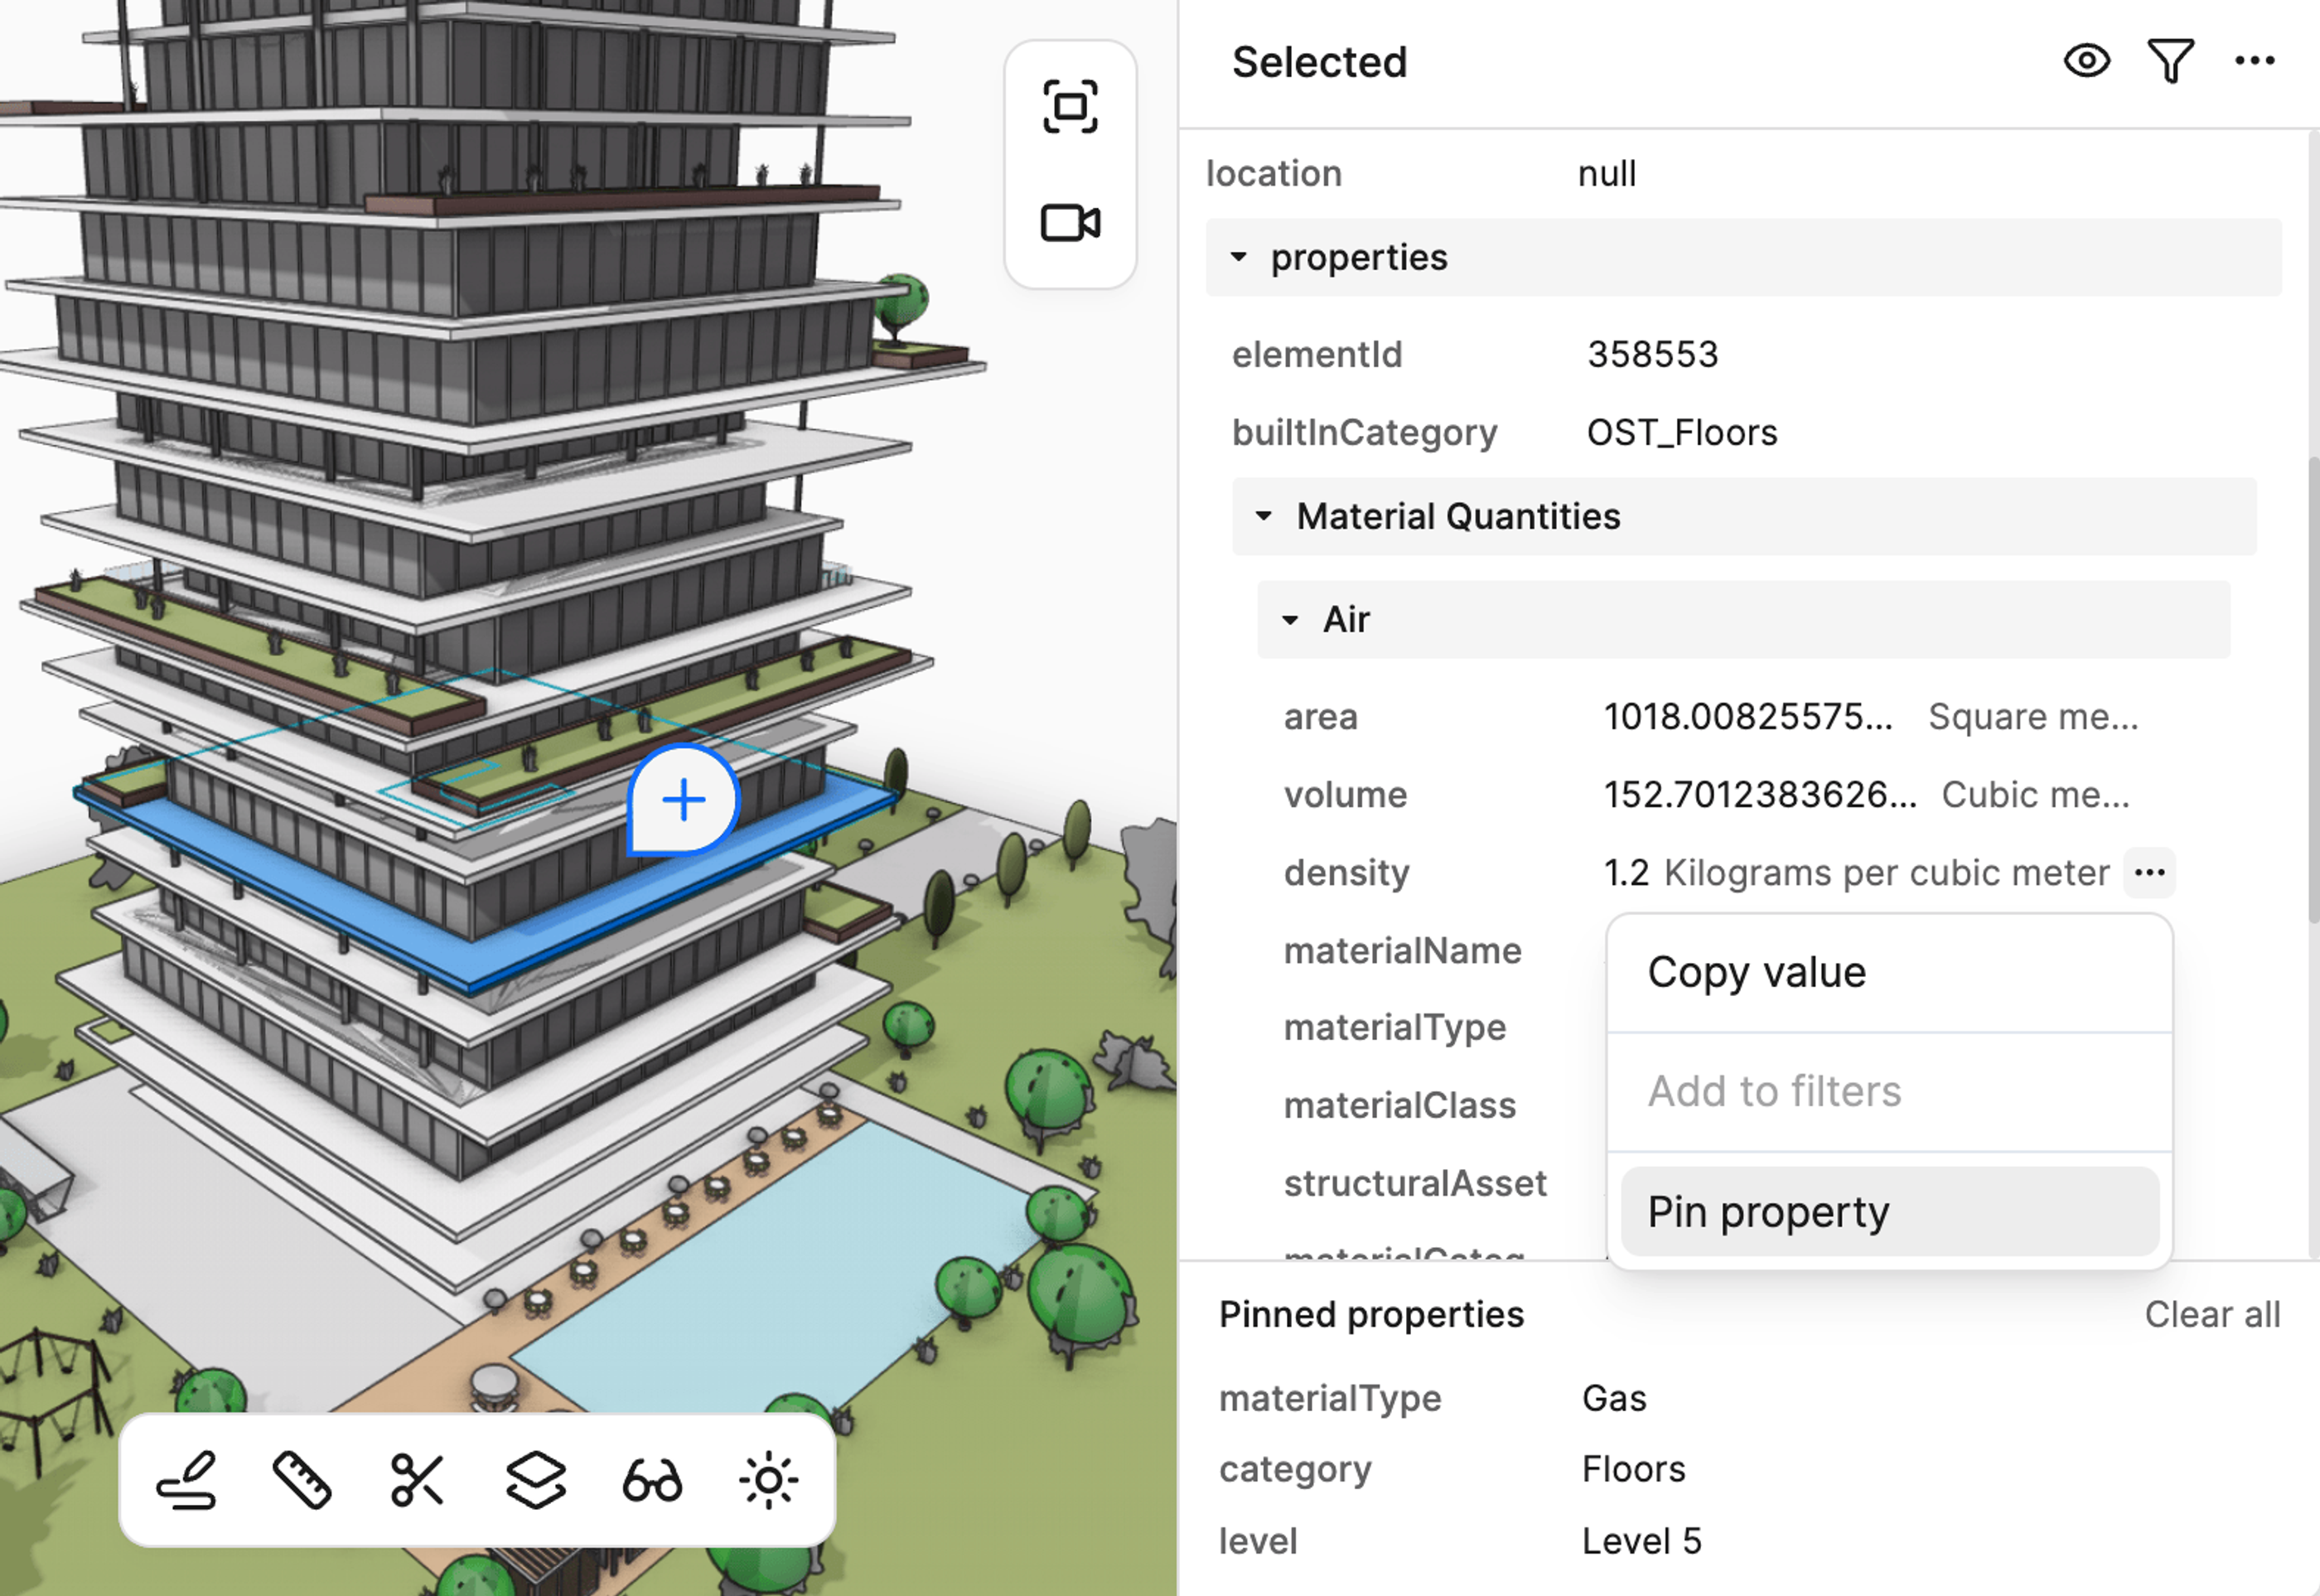Click the builtInCategory value OST_Floors

pyautogui.click(x=1682, y=432)
